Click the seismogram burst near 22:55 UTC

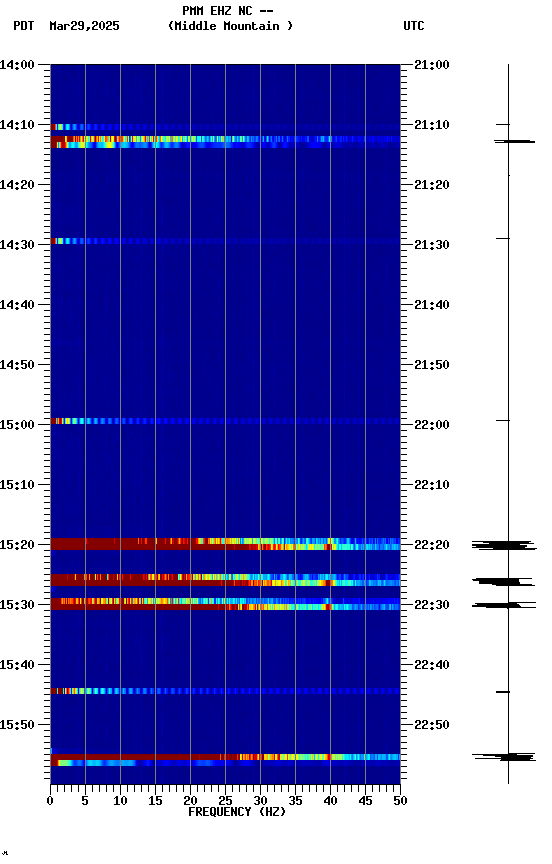504,757
